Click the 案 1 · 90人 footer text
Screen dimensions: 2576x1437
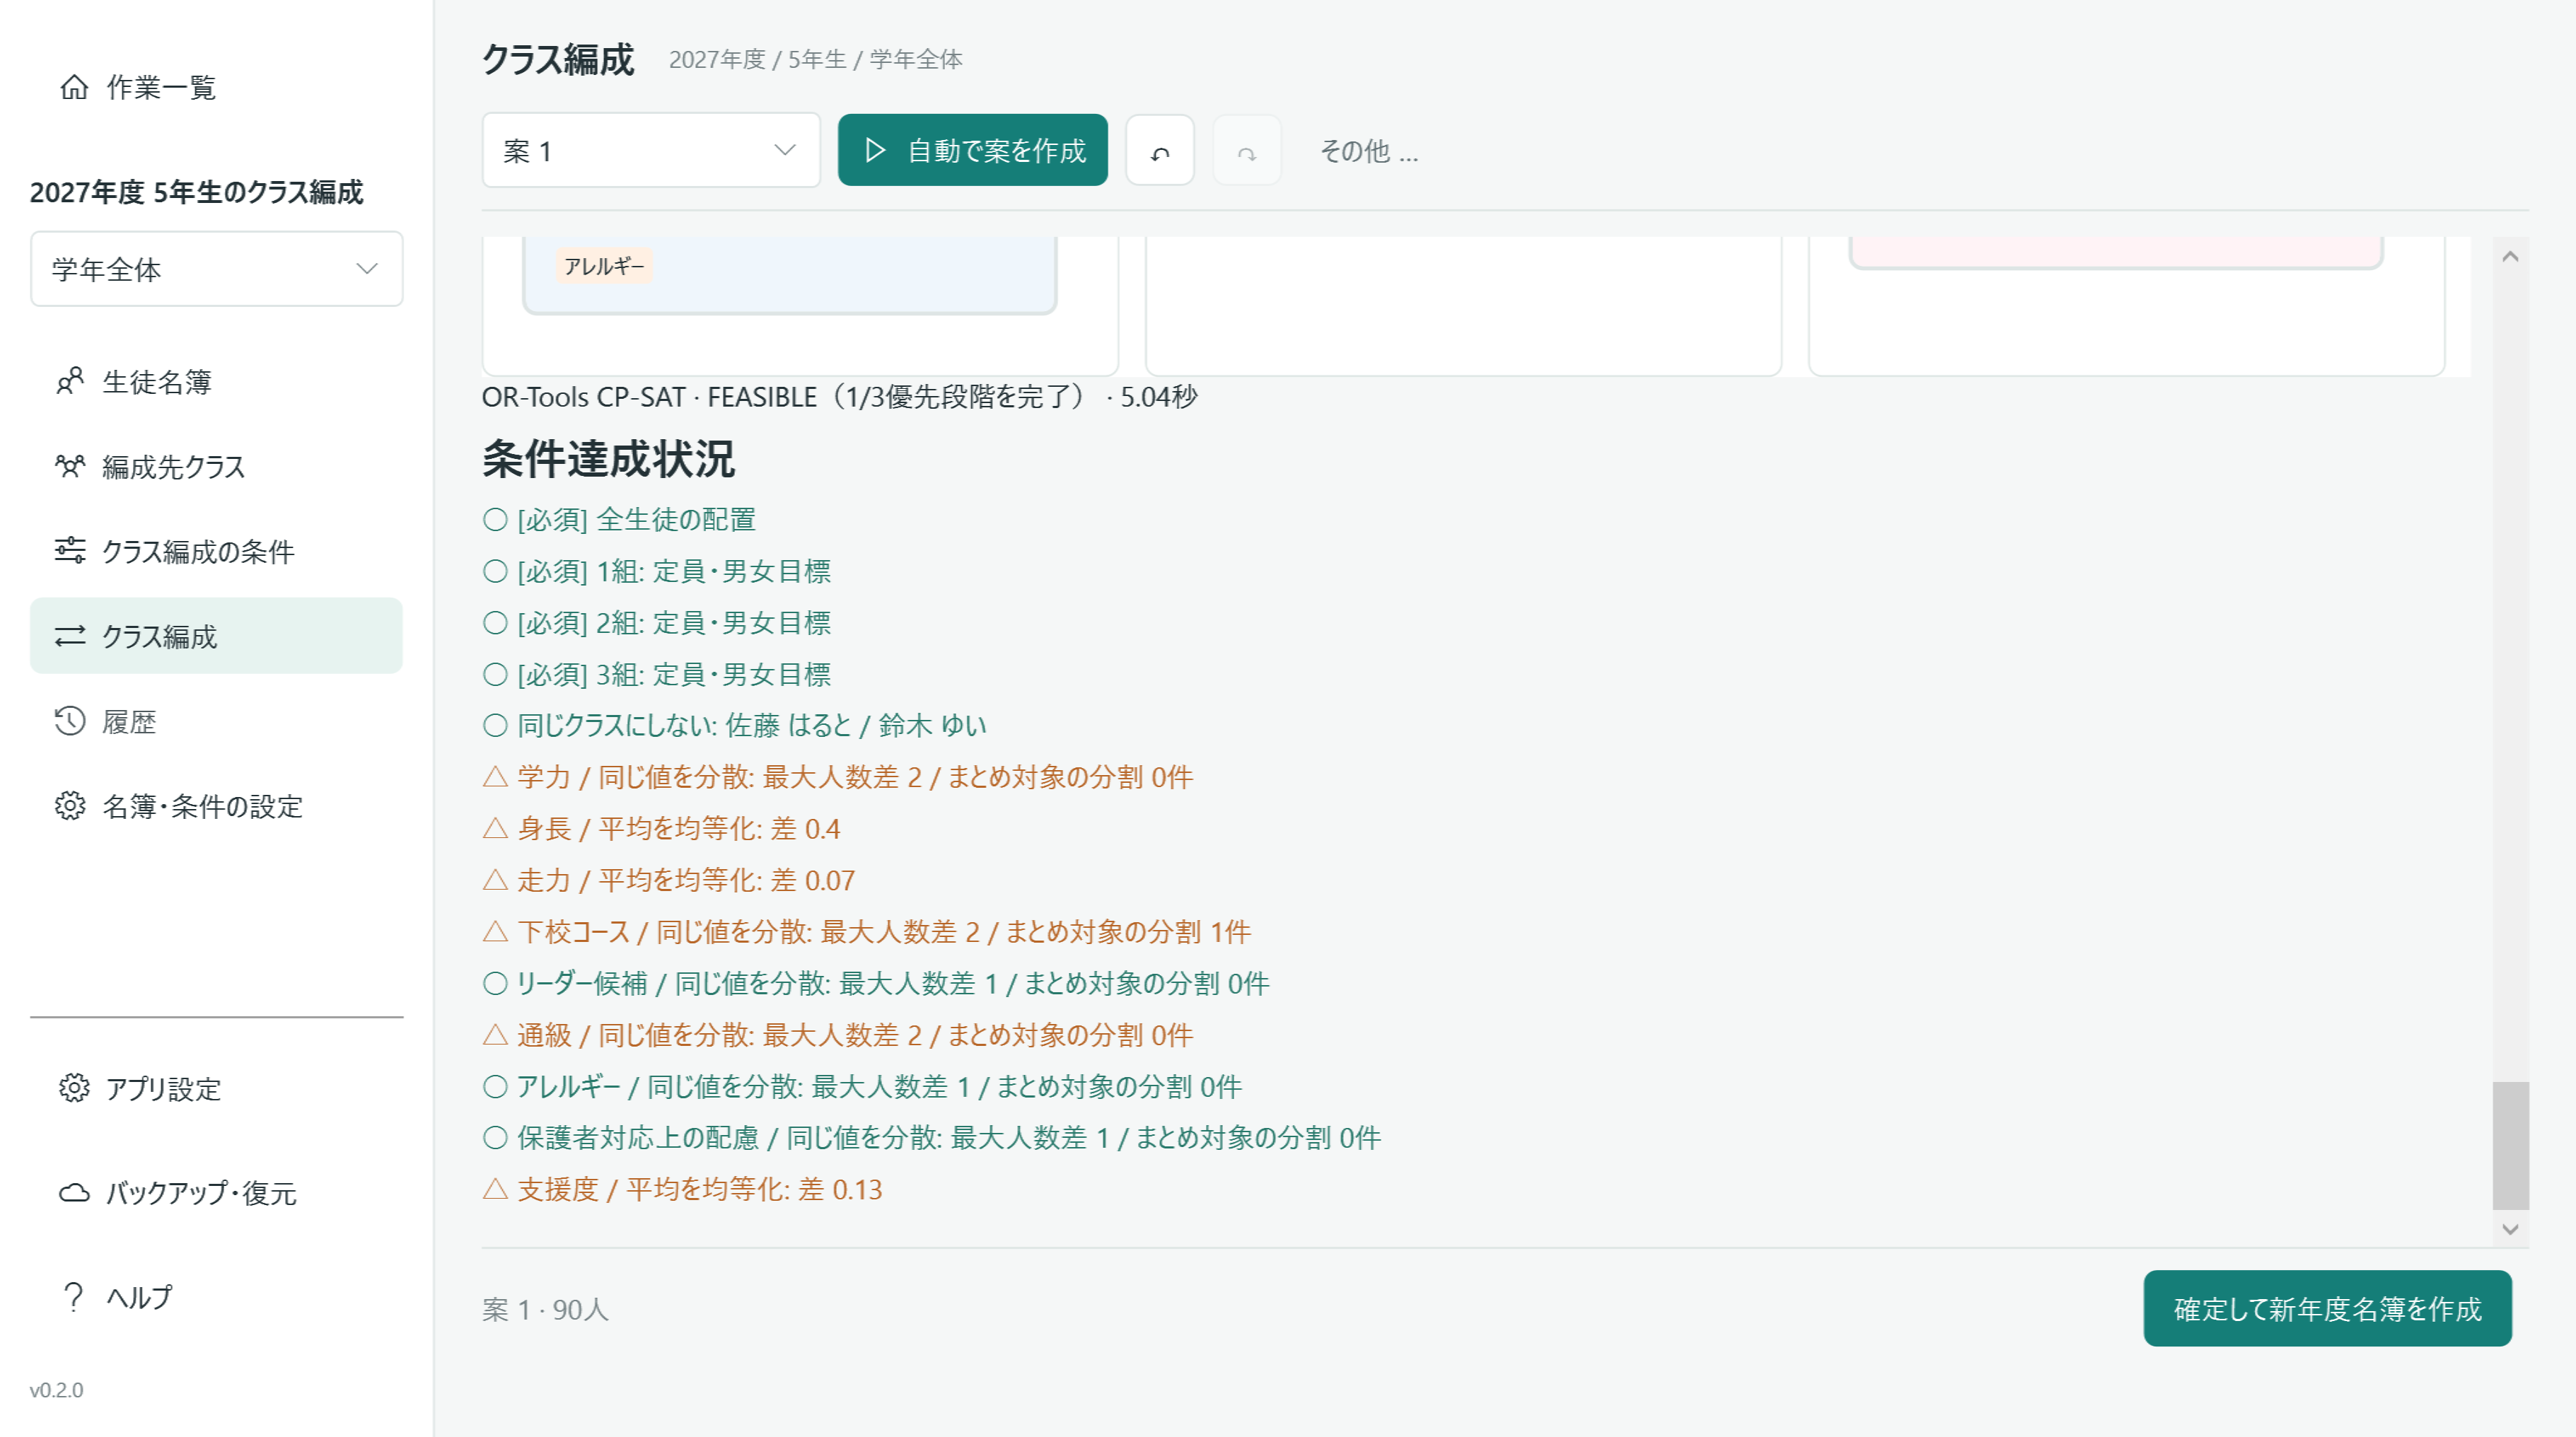point(545,1309)
